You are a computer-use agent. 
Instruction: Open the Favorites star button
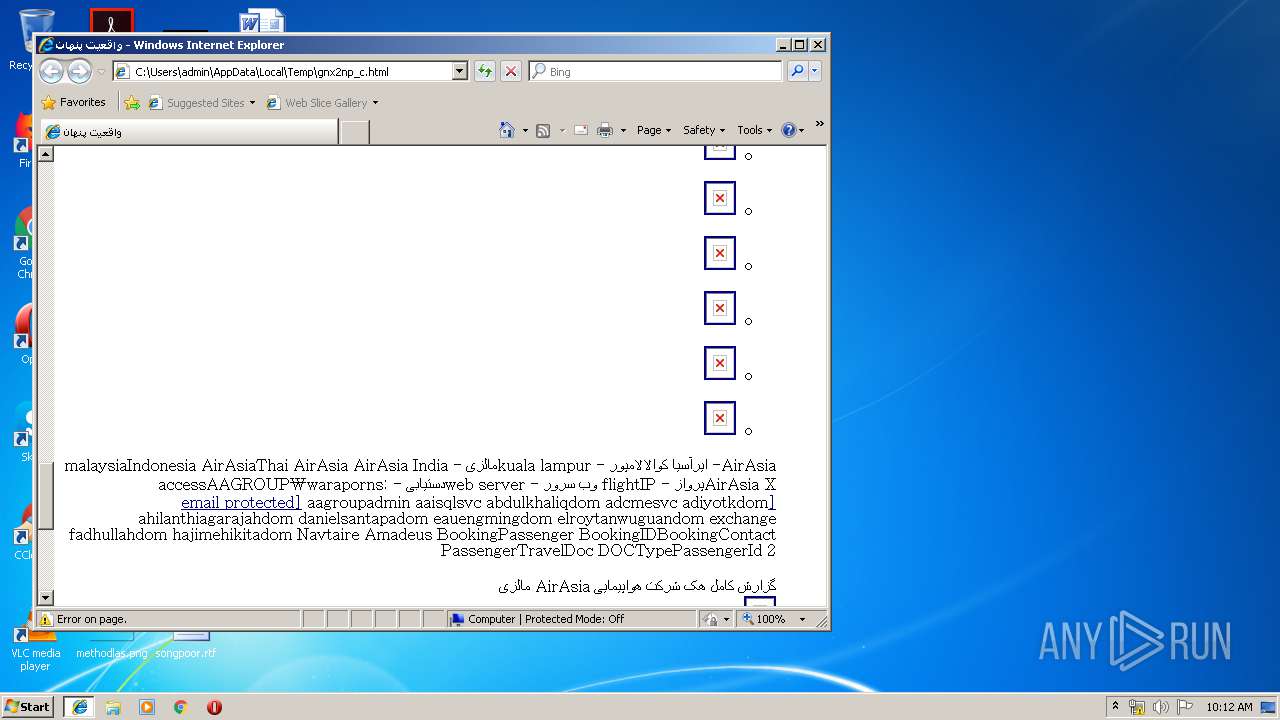(x=73, y=102)
